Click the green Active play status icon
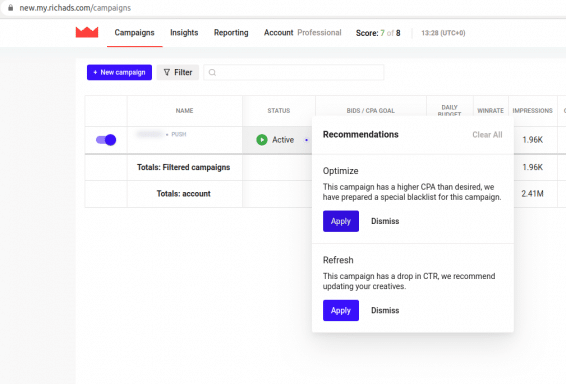 coord(262,140)
